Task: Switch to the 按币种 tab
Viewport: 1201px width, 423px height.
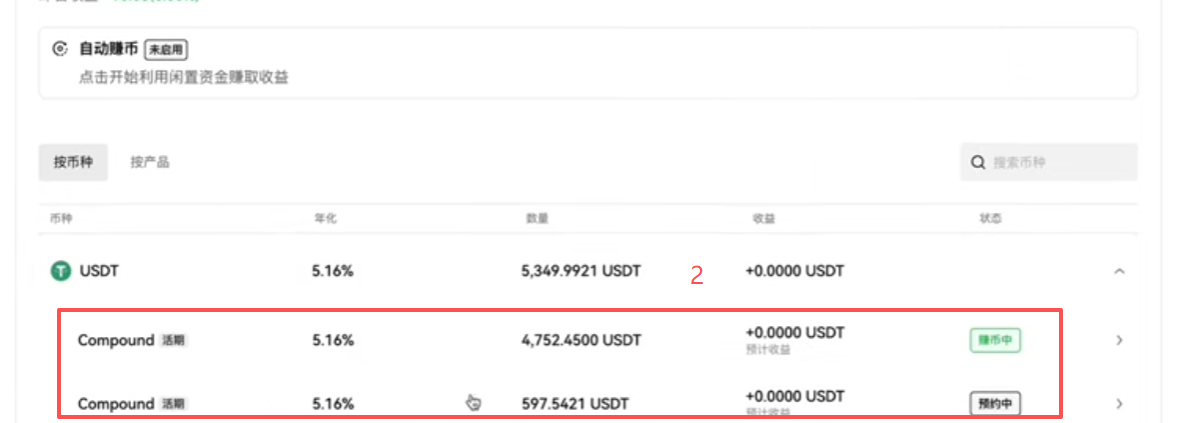Action: click(x=73, y=162)
